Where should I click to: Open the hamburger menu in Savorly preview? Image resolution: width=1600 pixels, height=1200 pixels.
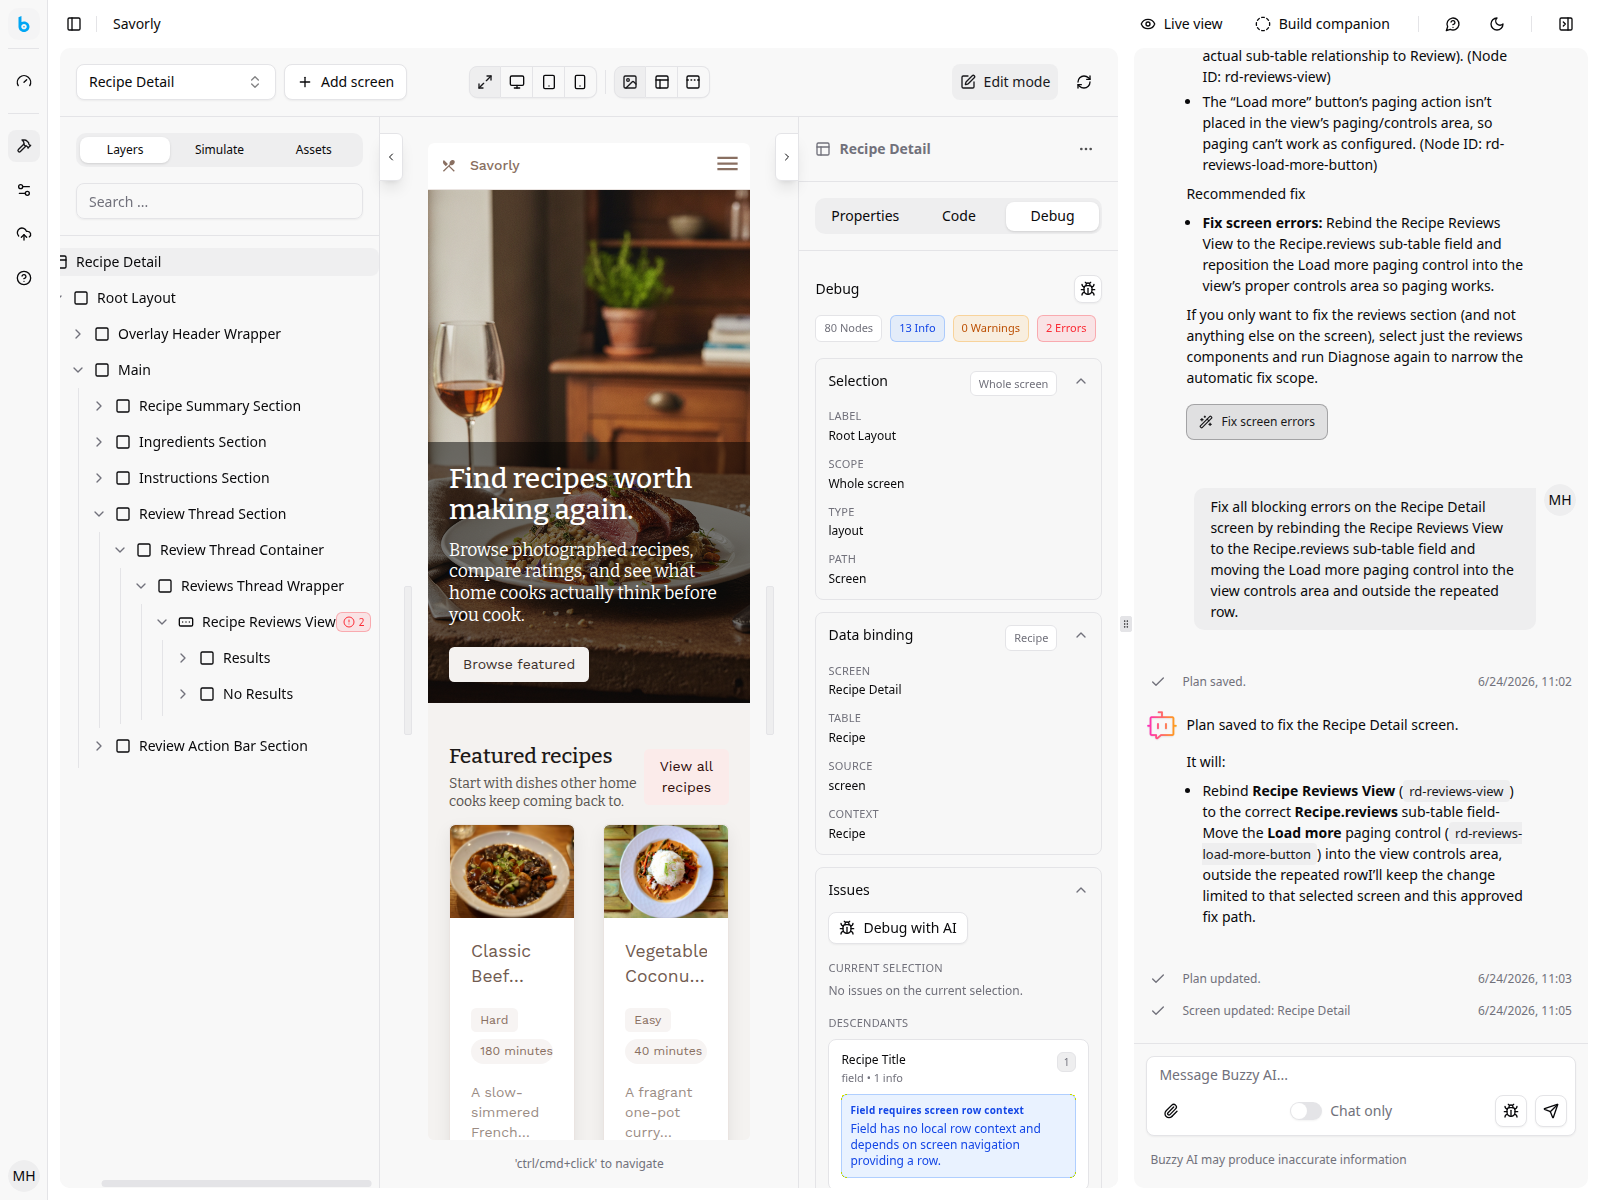click(727, 164)
